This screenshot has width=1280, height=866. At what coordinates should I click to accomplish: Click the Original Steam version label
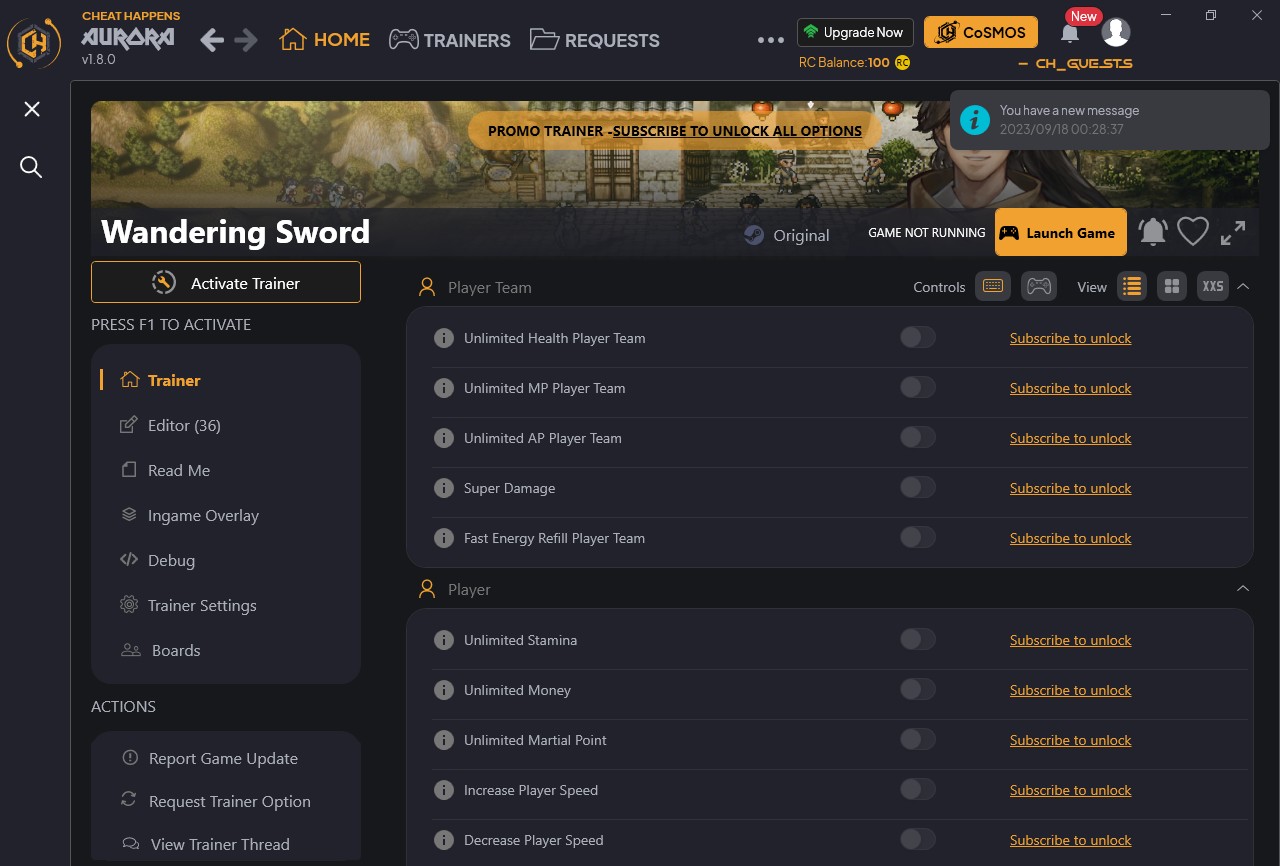(787, 235)
